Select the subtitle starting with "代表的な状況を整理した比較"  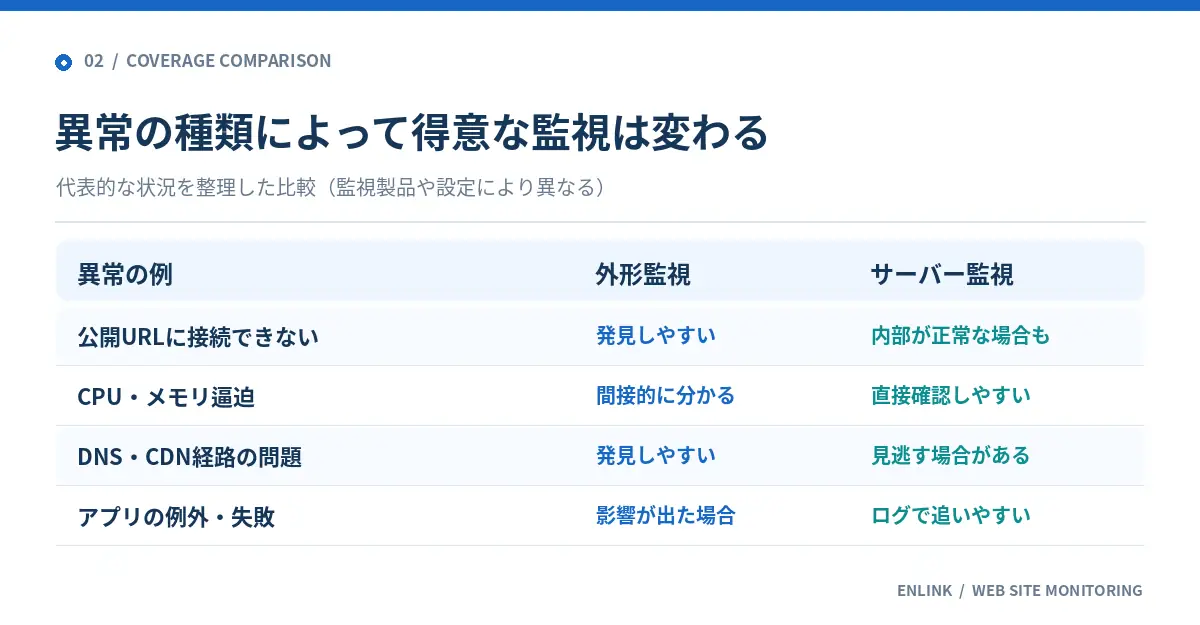coord(331,187)
